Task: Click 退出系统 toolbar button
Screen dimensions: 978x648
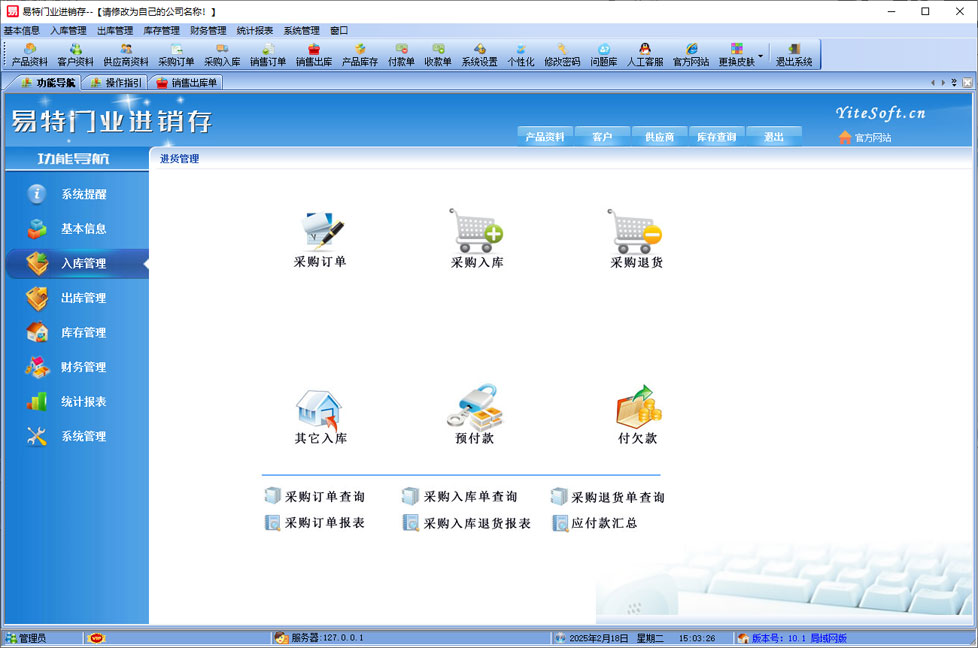Action: 794,55
